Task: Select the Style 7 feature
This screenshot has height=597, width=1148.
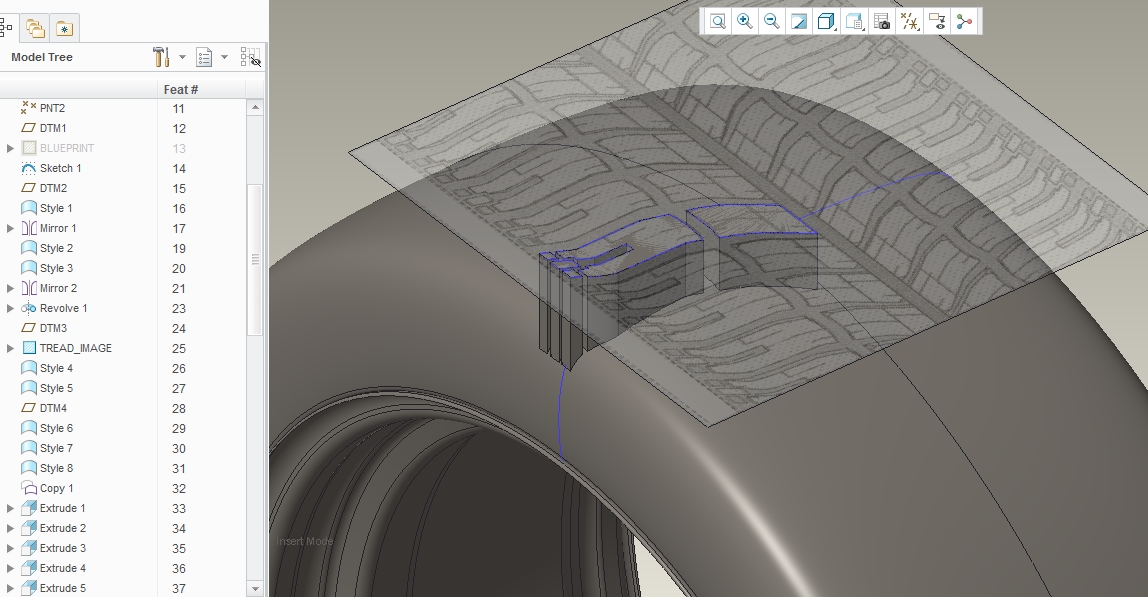Action: (x=56, y=448)
